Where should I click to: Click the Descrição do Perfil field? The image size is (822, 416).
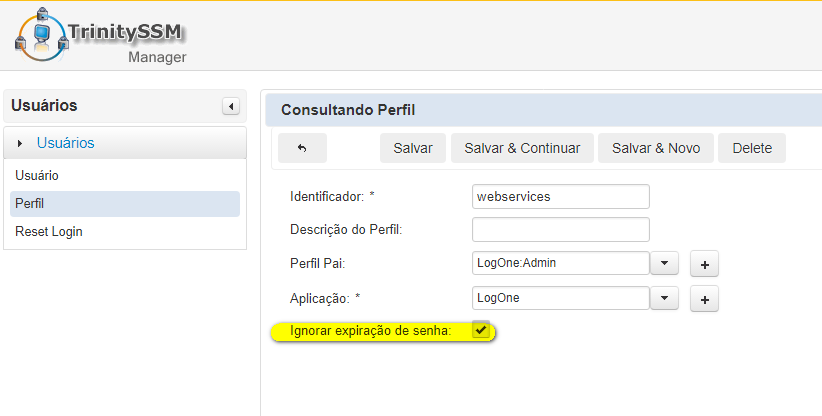560,230
